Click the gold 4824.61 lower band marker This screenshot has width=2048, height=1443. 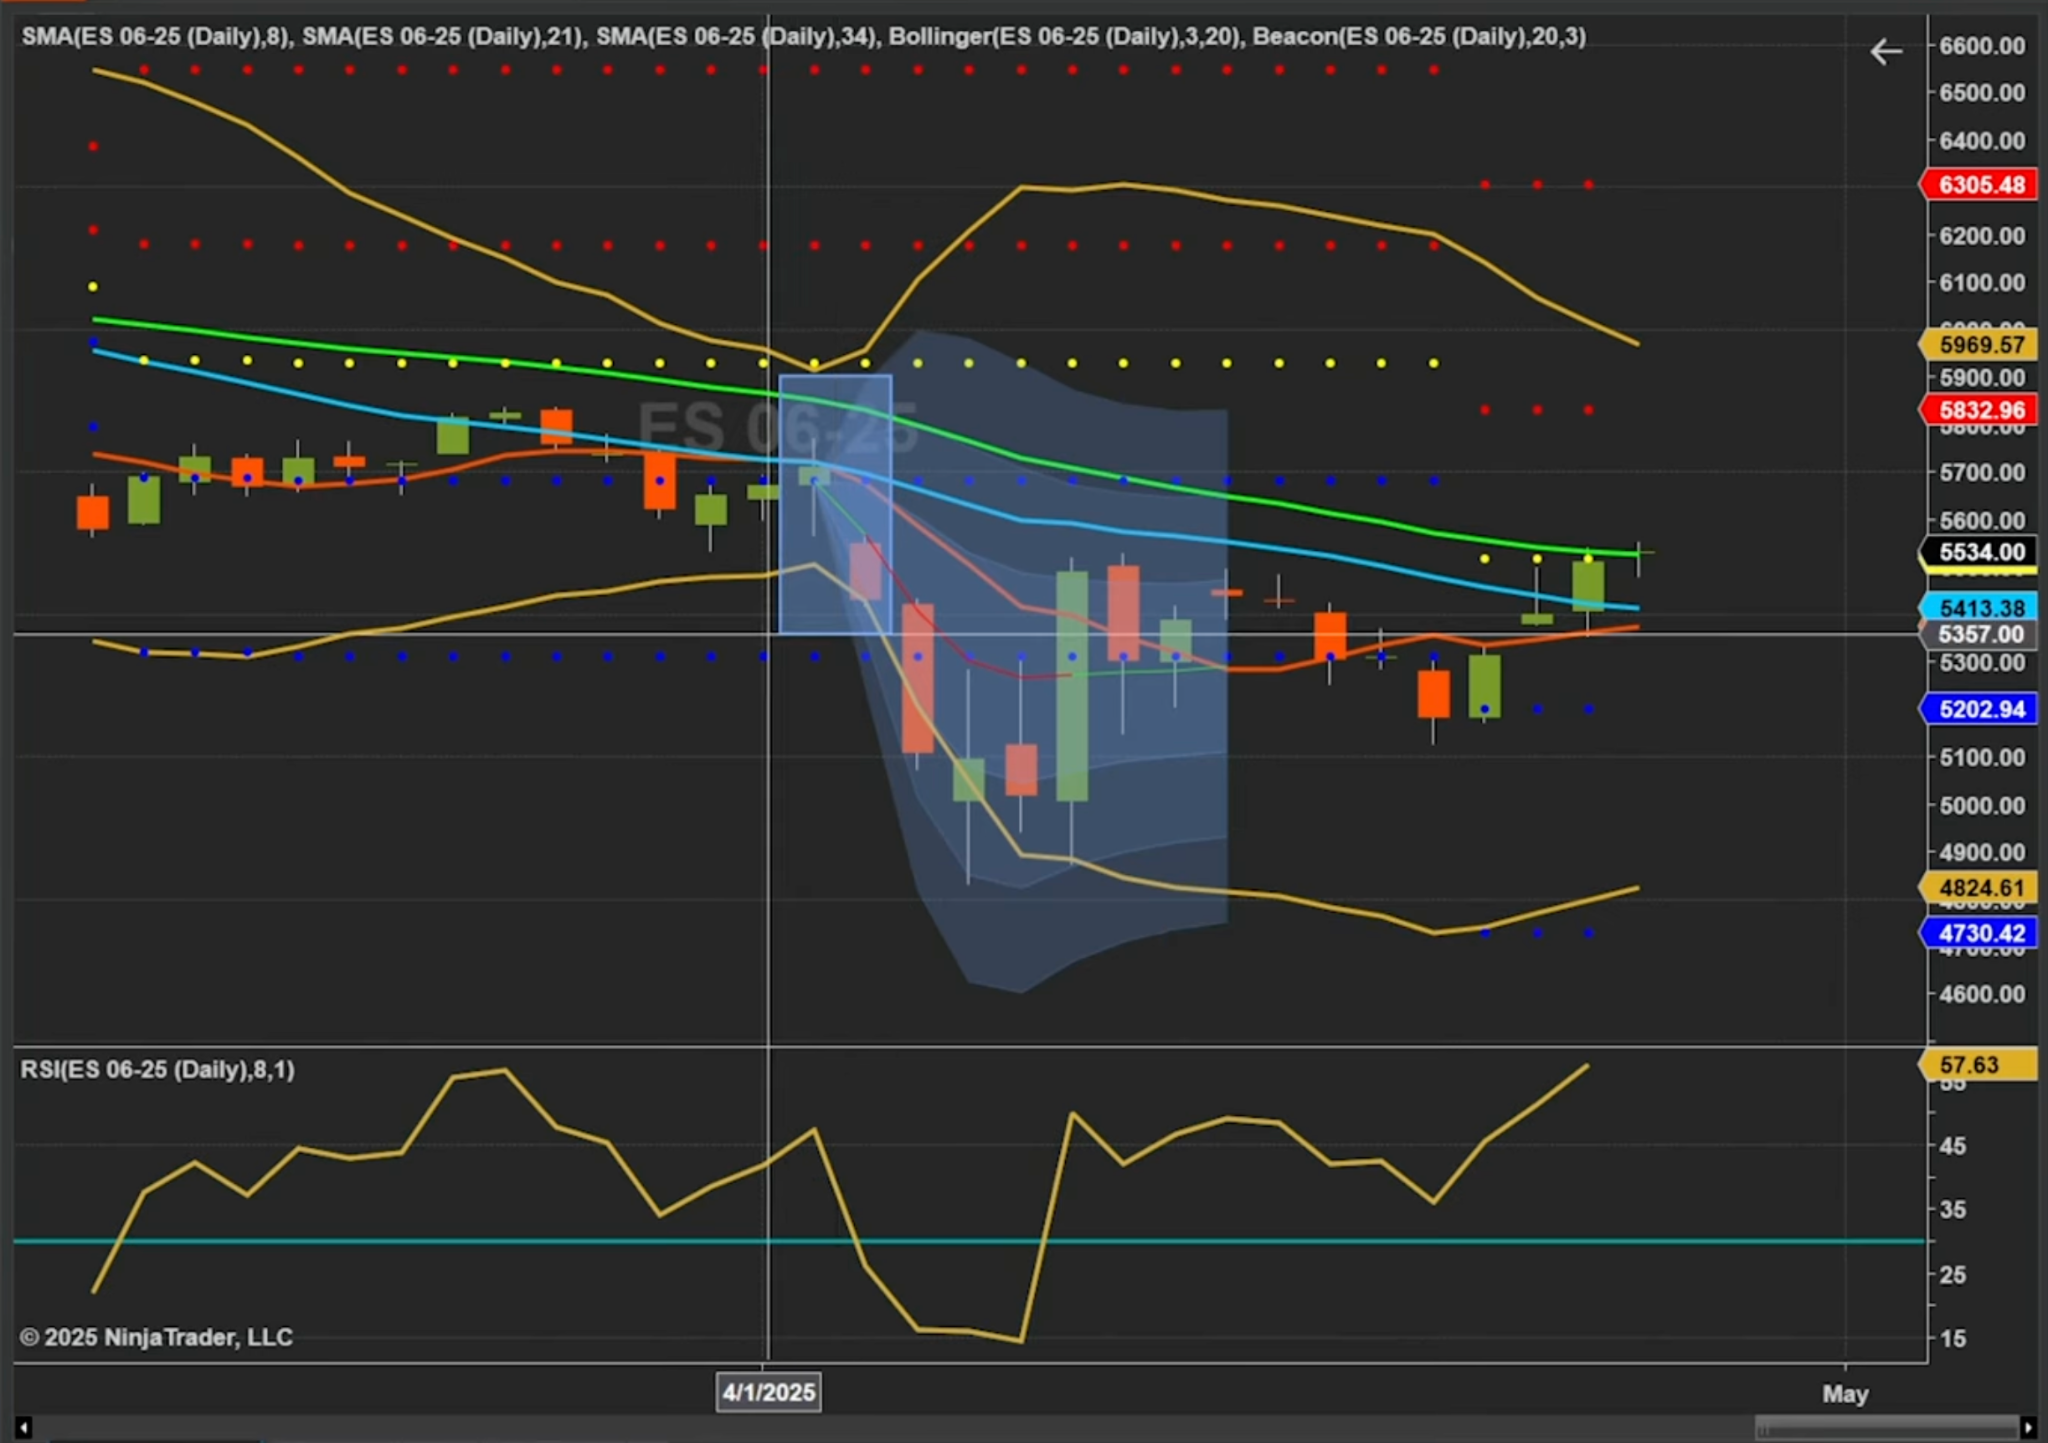(1980, 888)
